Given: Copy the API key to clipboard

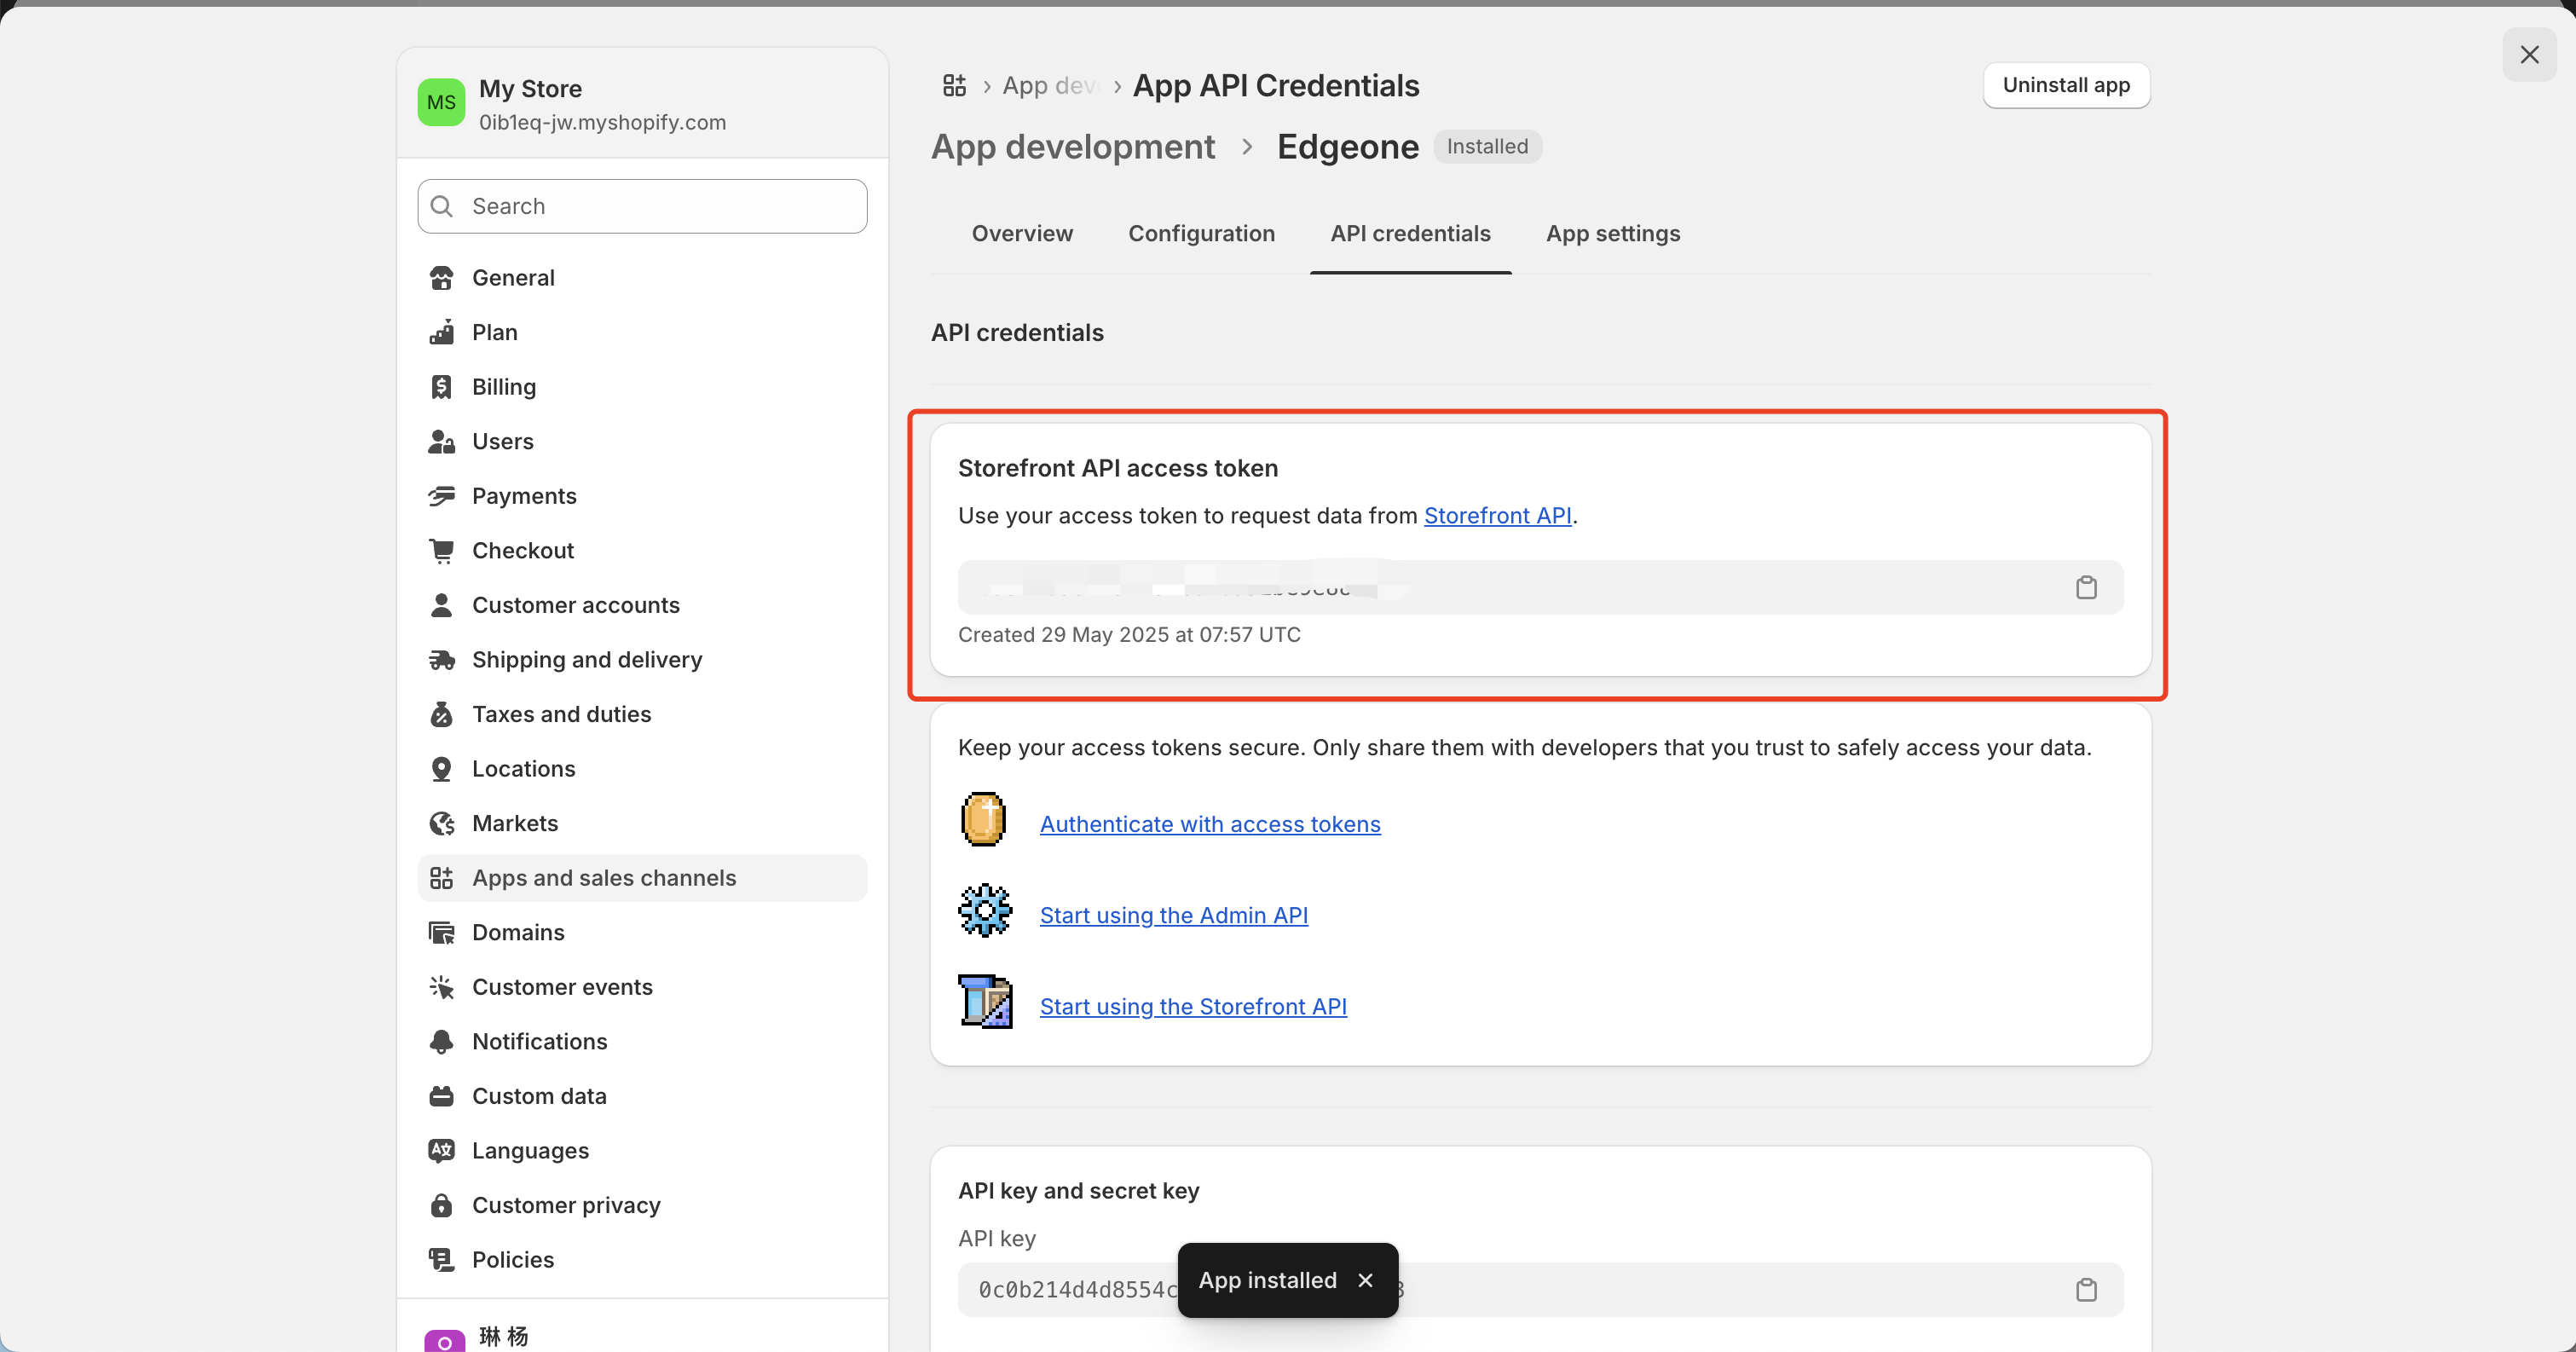Looking at the screenshot, I should (2085, 1289).
